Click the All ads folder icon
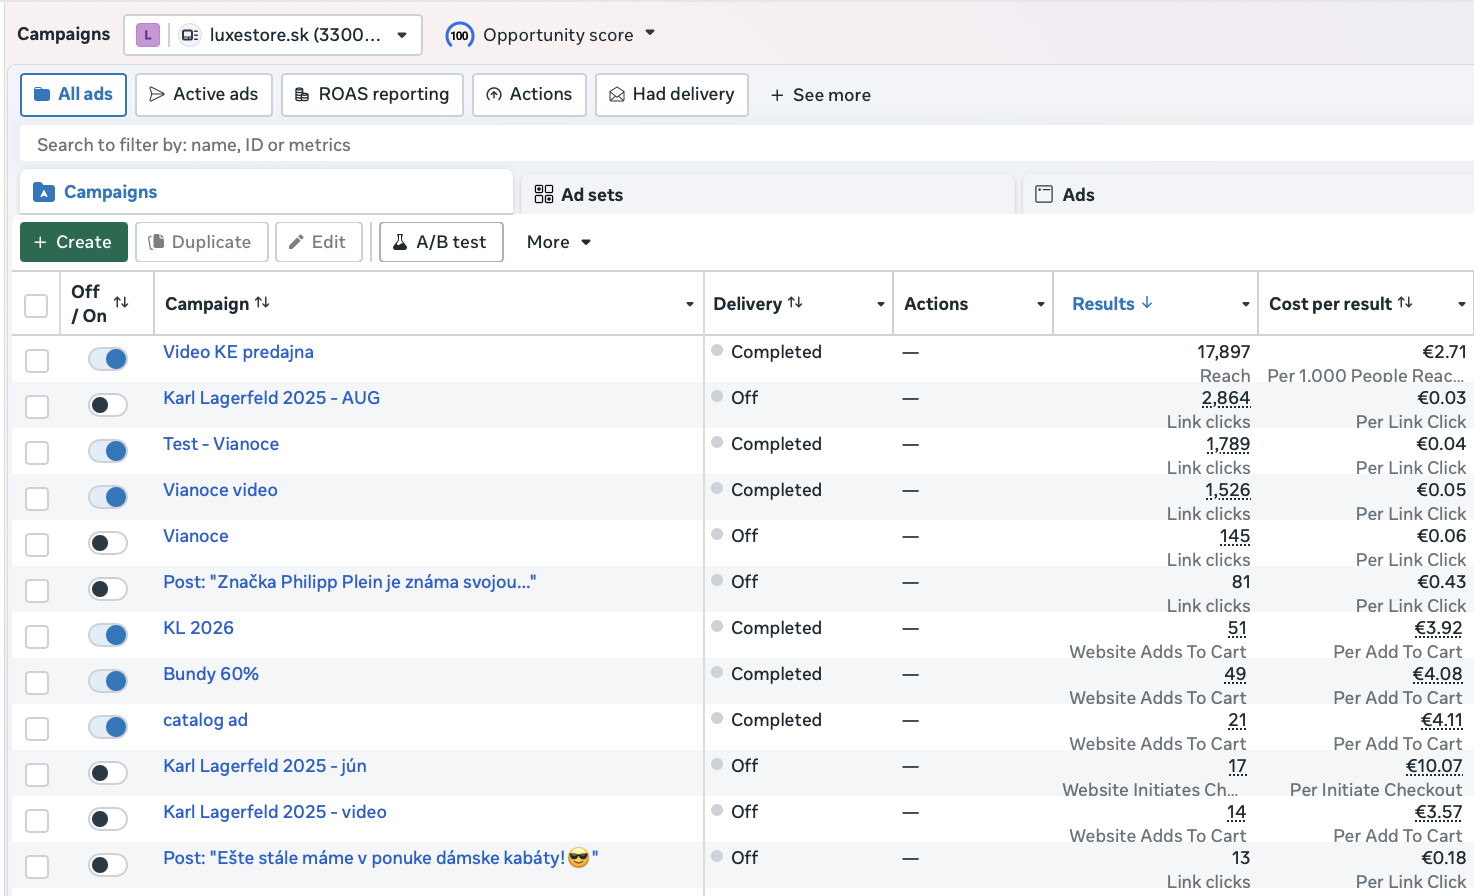Screen dimensions: 1474x896 click(42, 94)
